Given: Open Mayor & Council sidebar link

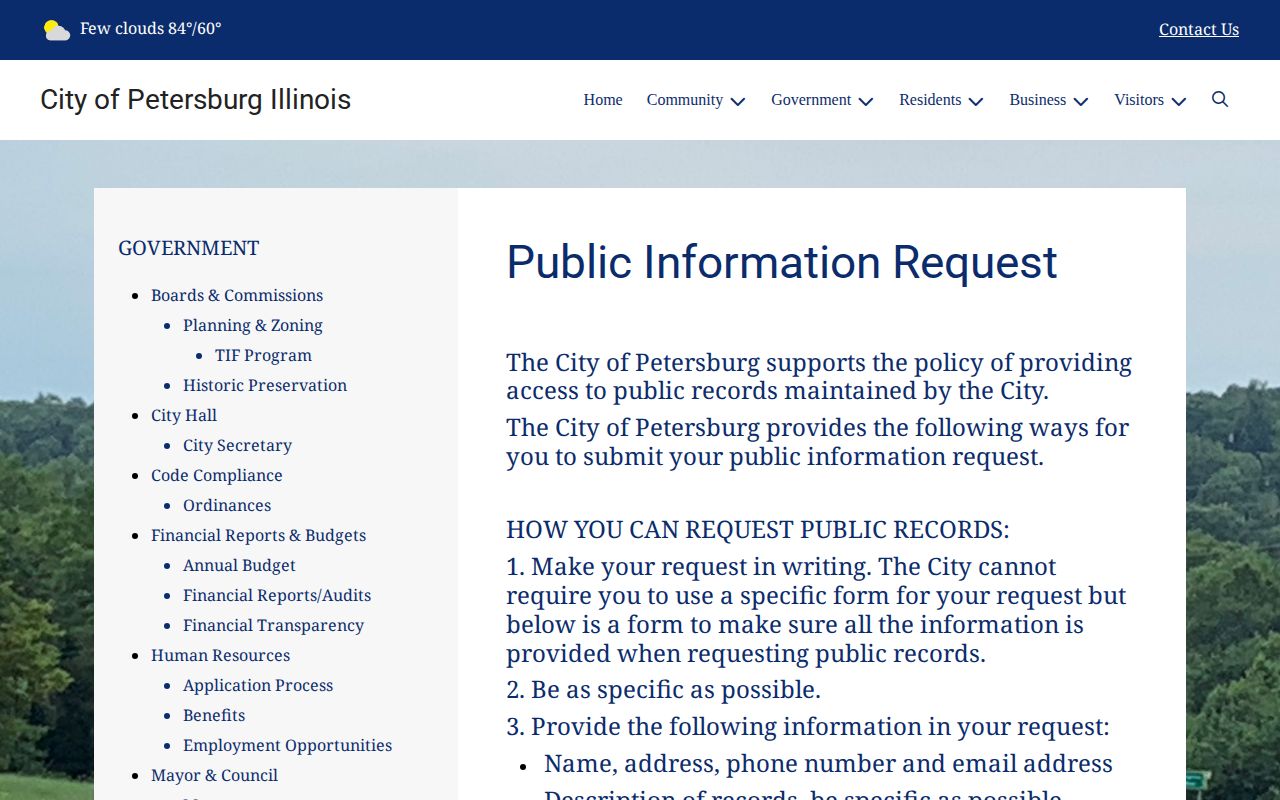Looking at the screenshot, I should [x=214, y=776].
